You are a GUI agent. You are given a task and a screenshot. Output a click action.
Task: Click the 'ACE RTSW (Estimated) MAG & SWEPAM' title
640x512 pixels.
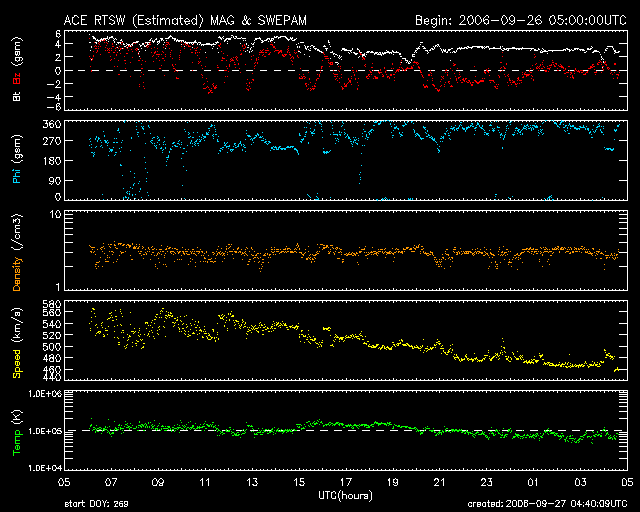point(185,20)
